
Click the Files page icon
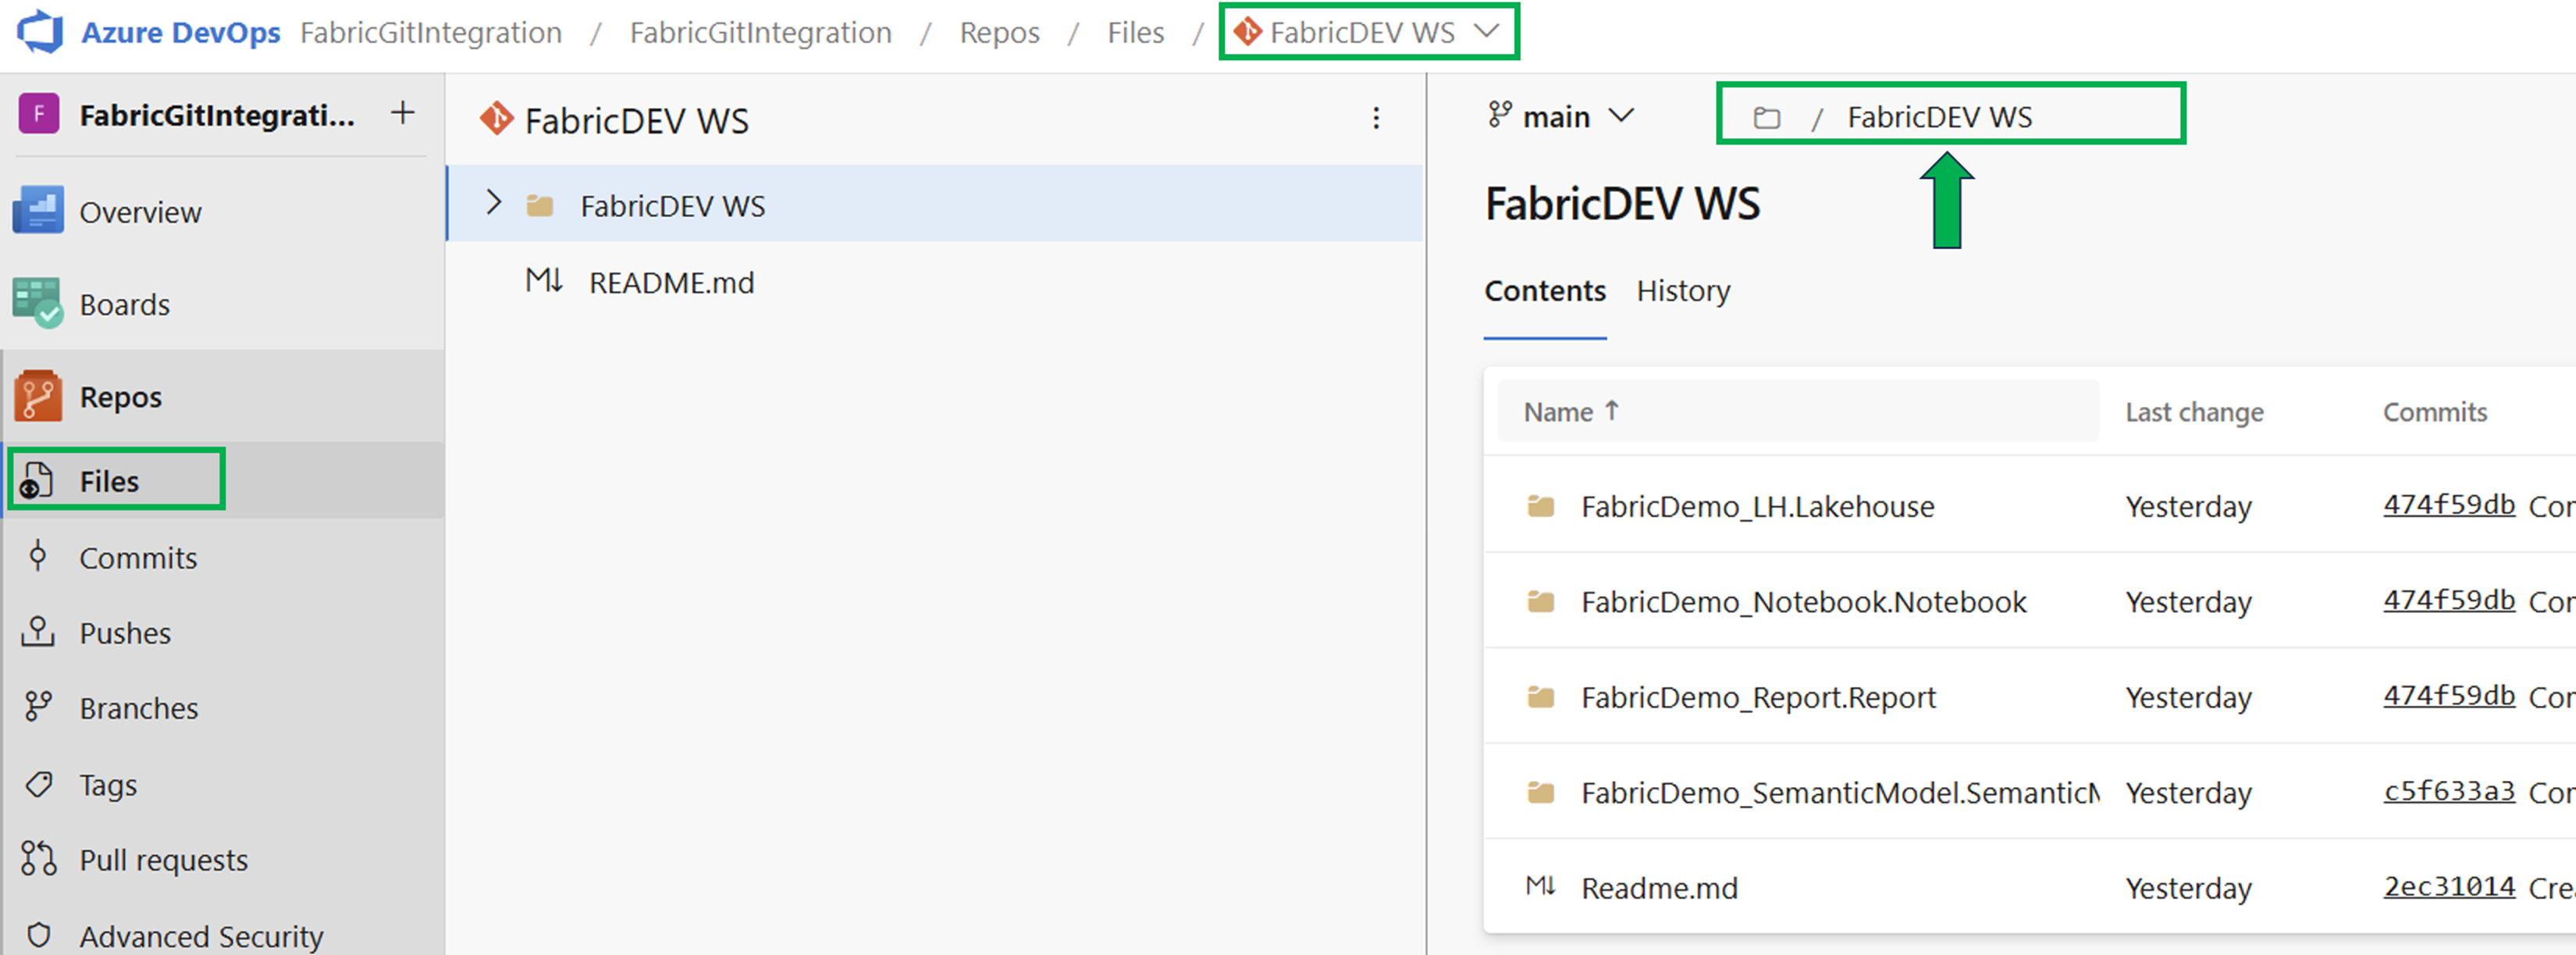(x=37, y=481)
